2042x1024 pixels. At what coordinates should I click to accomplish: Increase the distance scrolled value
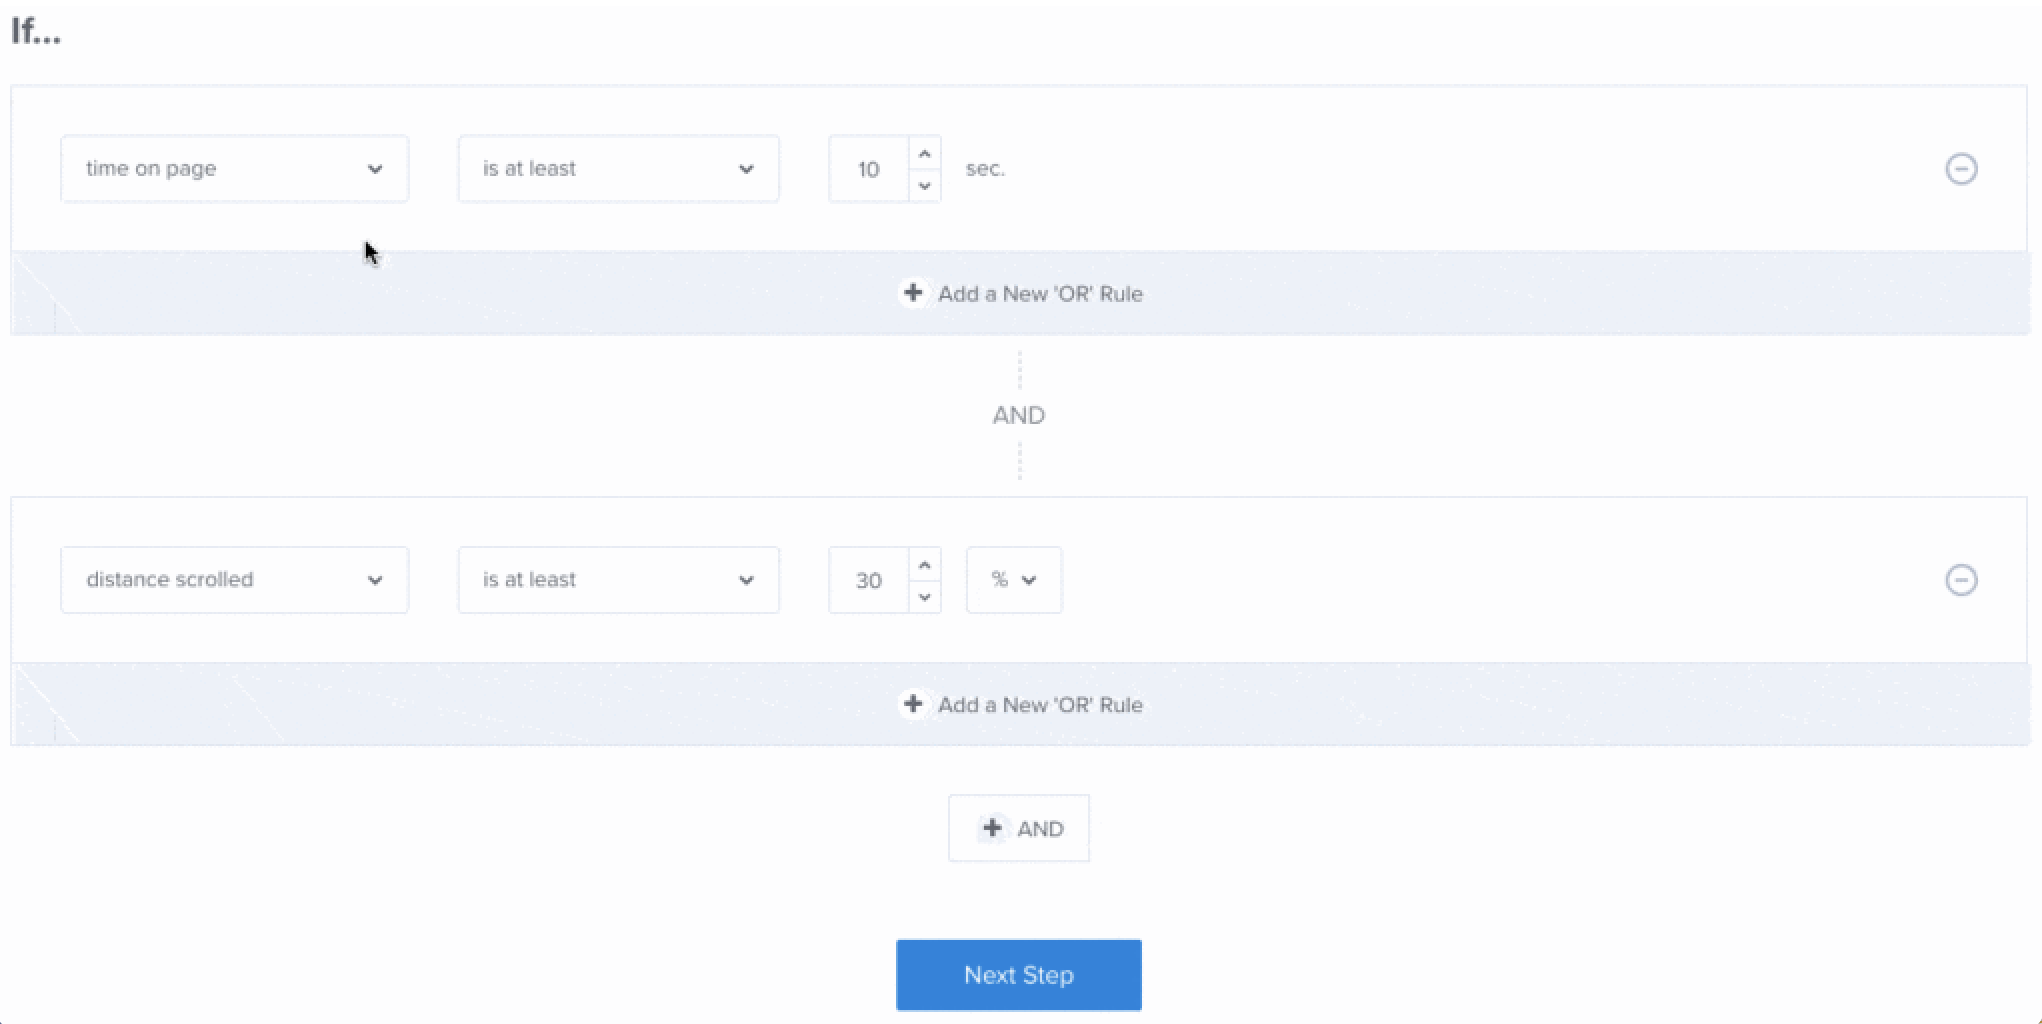coord(925,565)
